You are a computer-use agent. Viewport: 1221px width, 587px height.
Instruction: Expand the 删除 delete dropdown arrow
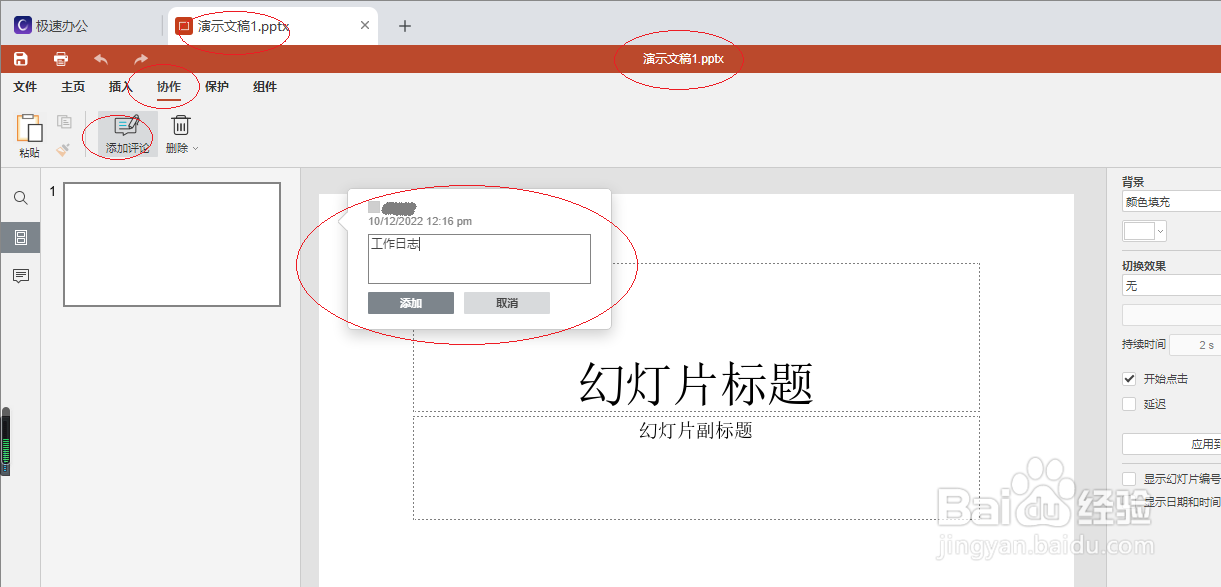pyautogui.click(x=193, y=147)
